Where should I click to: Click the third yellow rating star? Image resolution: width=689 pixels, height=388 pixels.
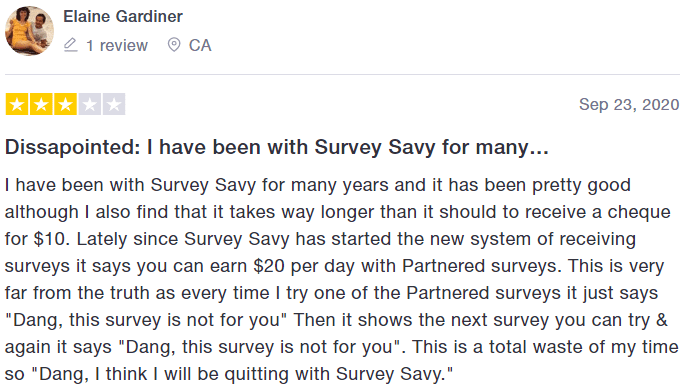(65, 104)
